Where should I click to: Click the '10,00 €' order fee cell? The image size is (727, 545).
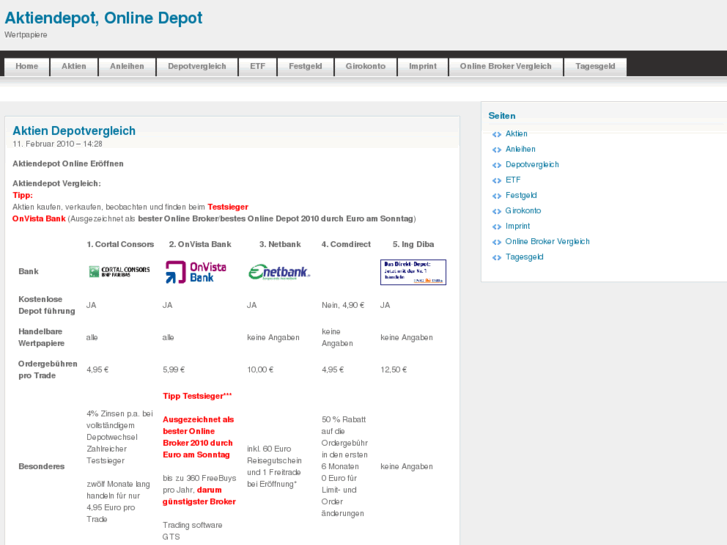point(260,370)
